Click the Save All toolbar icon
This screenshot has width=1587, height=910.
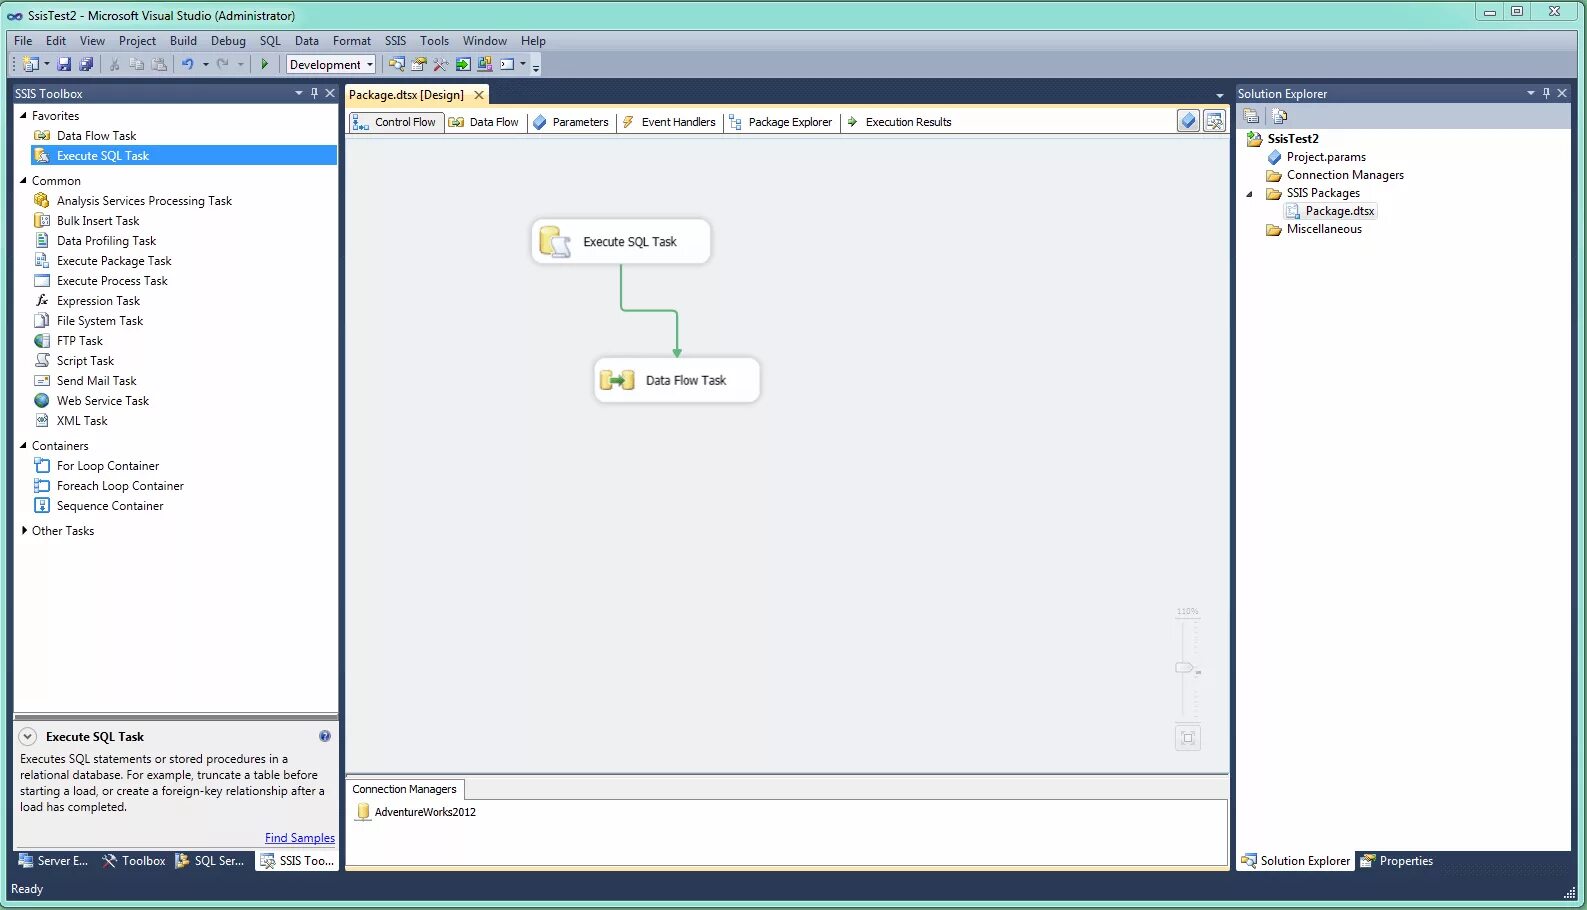tap(86, 64)
